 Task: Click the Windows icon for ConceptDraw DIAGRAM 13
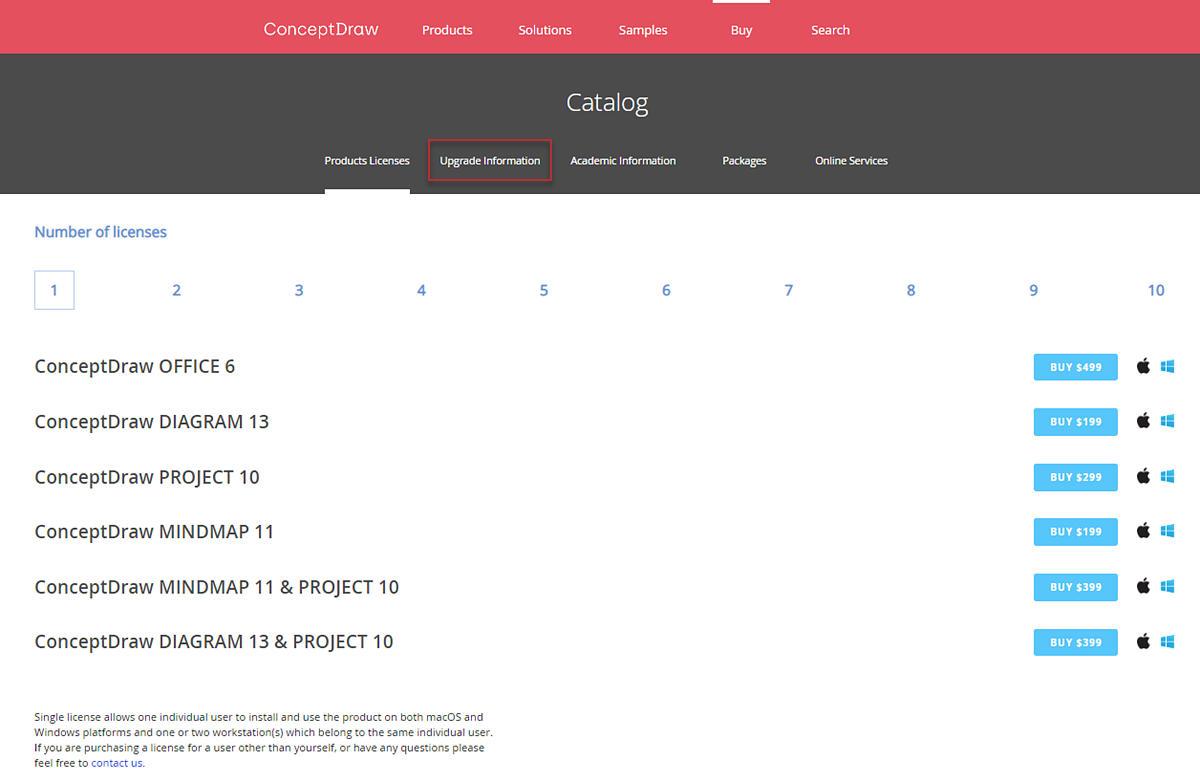click(1167, 422)
